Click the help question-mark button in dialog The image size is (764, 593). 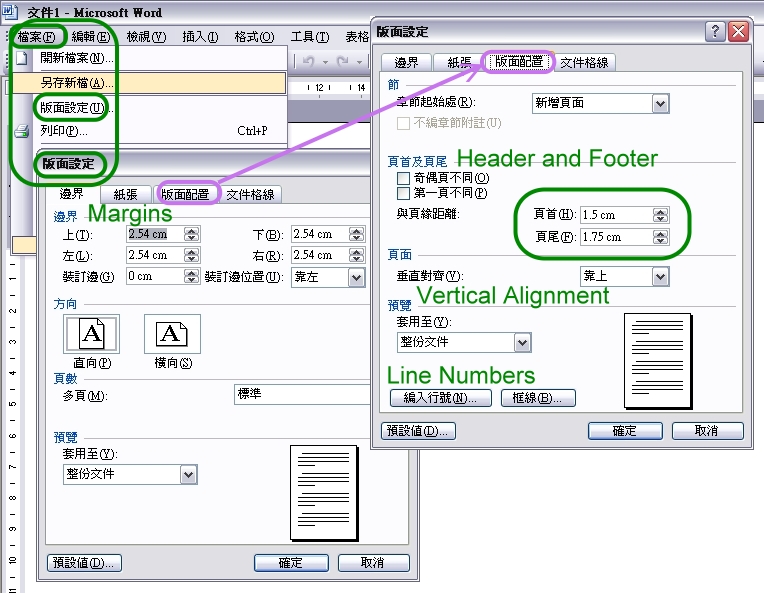click(715, 32)
